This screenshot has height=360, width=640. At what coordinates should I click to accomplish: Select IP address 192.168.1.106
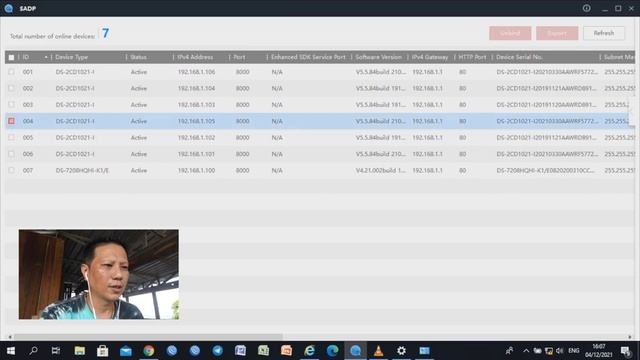tap(196, 72)
